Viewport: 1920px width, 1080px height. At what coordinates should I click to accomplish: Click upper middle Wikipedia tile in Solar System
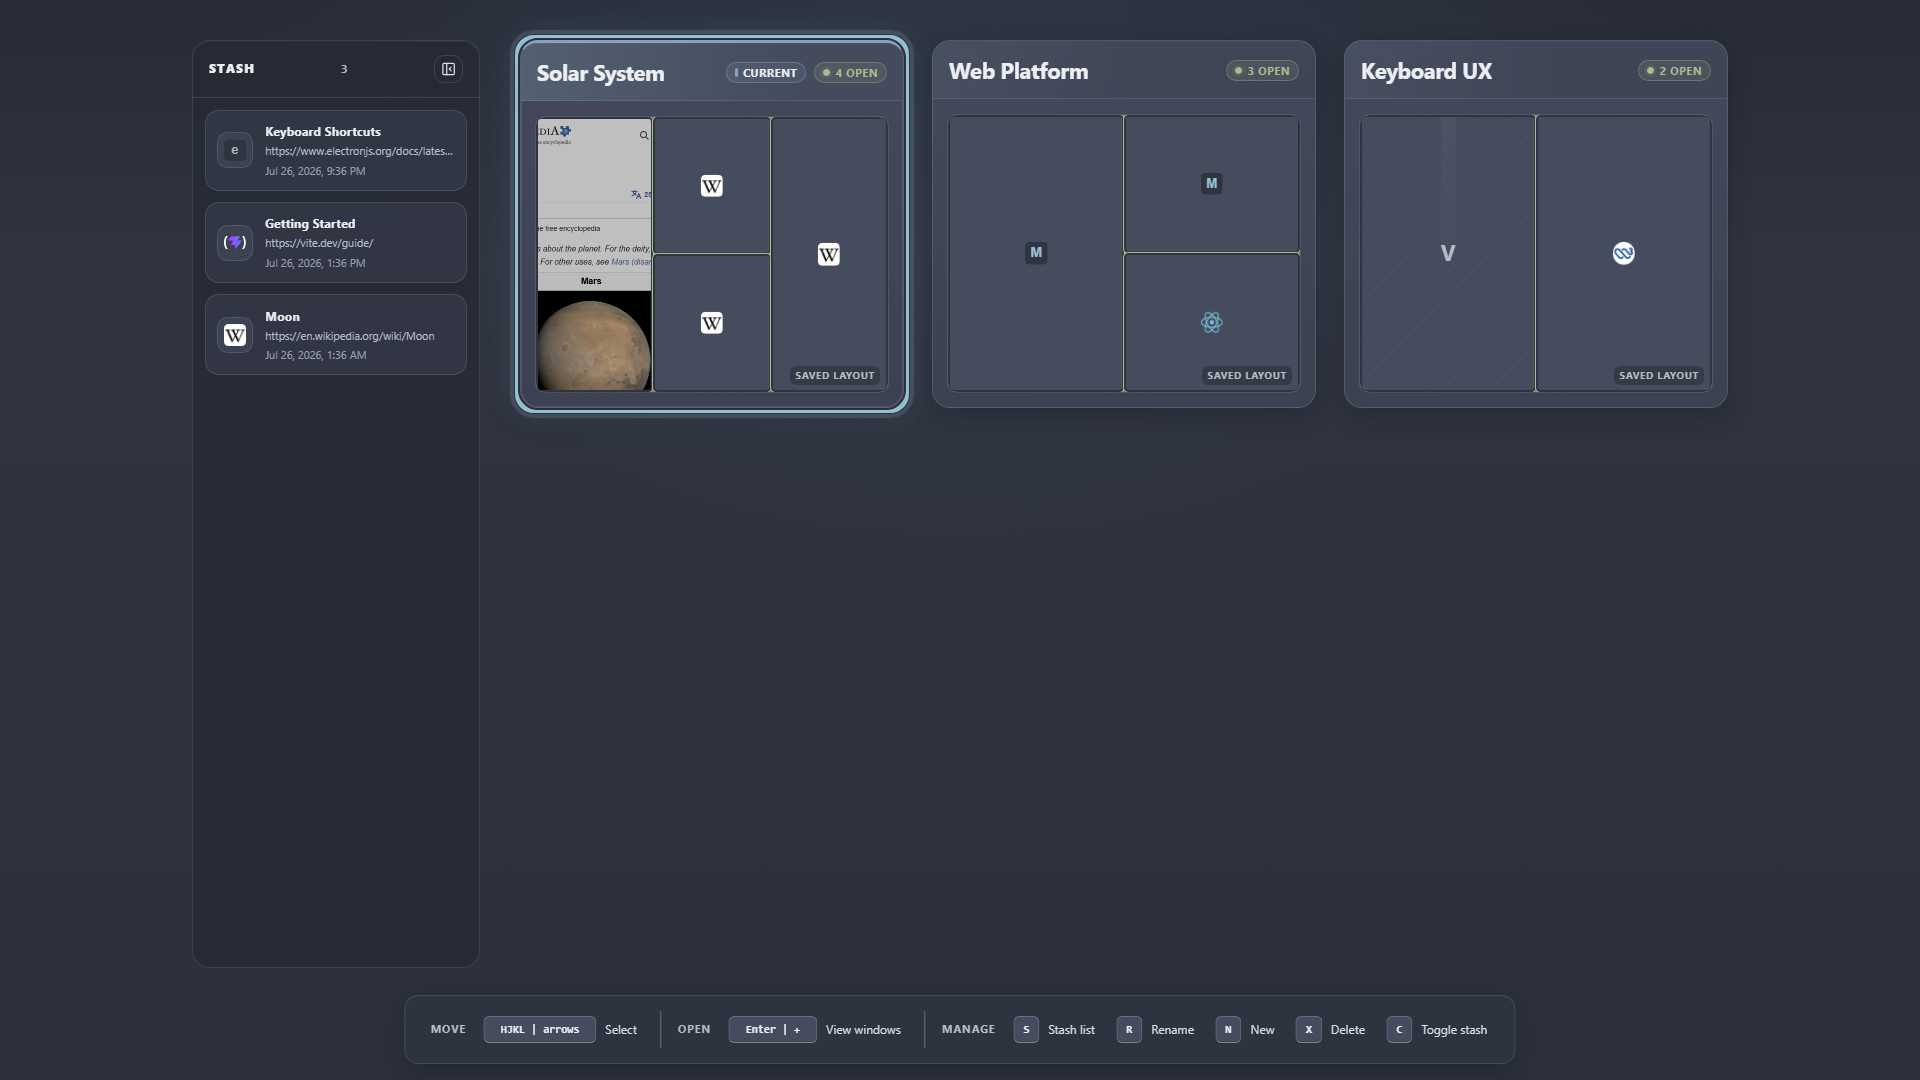tap(712, 186)
